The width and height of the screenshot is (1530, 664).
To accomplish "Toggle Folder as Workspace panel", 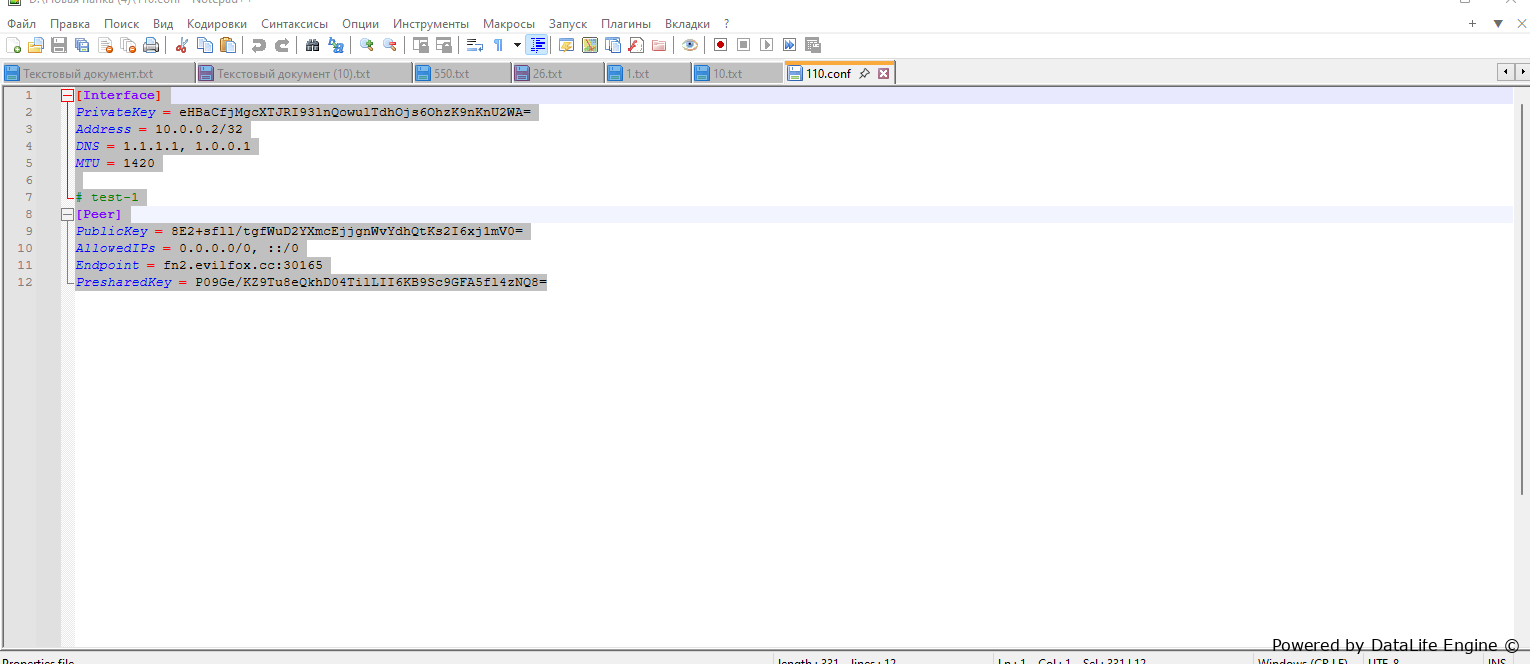I will pyautogui.click(x=659, y=45).
